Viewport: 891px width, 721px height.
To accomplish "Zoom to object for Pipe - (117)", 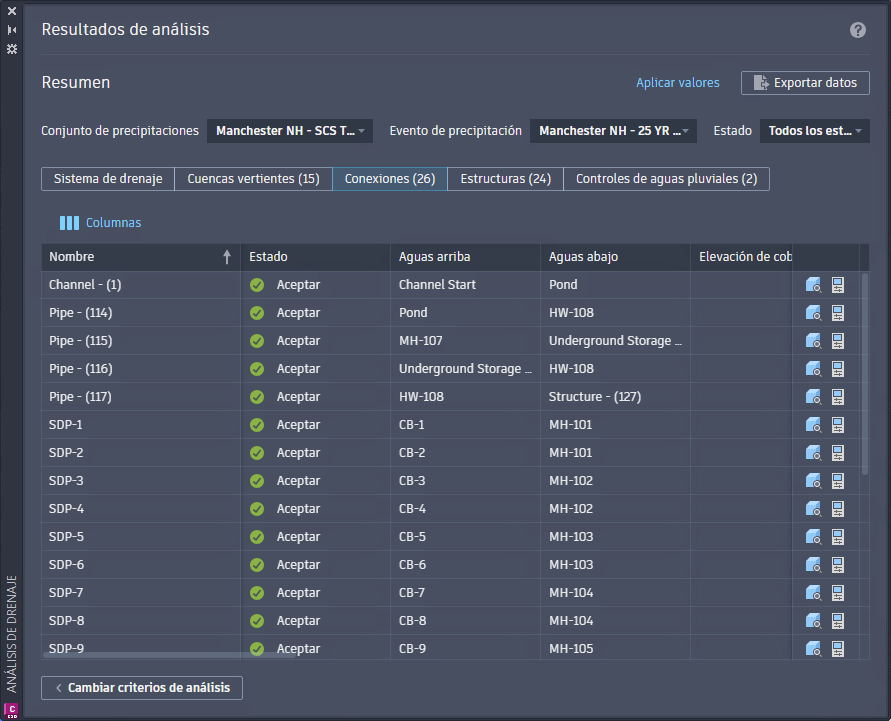I will coord(813,397).
